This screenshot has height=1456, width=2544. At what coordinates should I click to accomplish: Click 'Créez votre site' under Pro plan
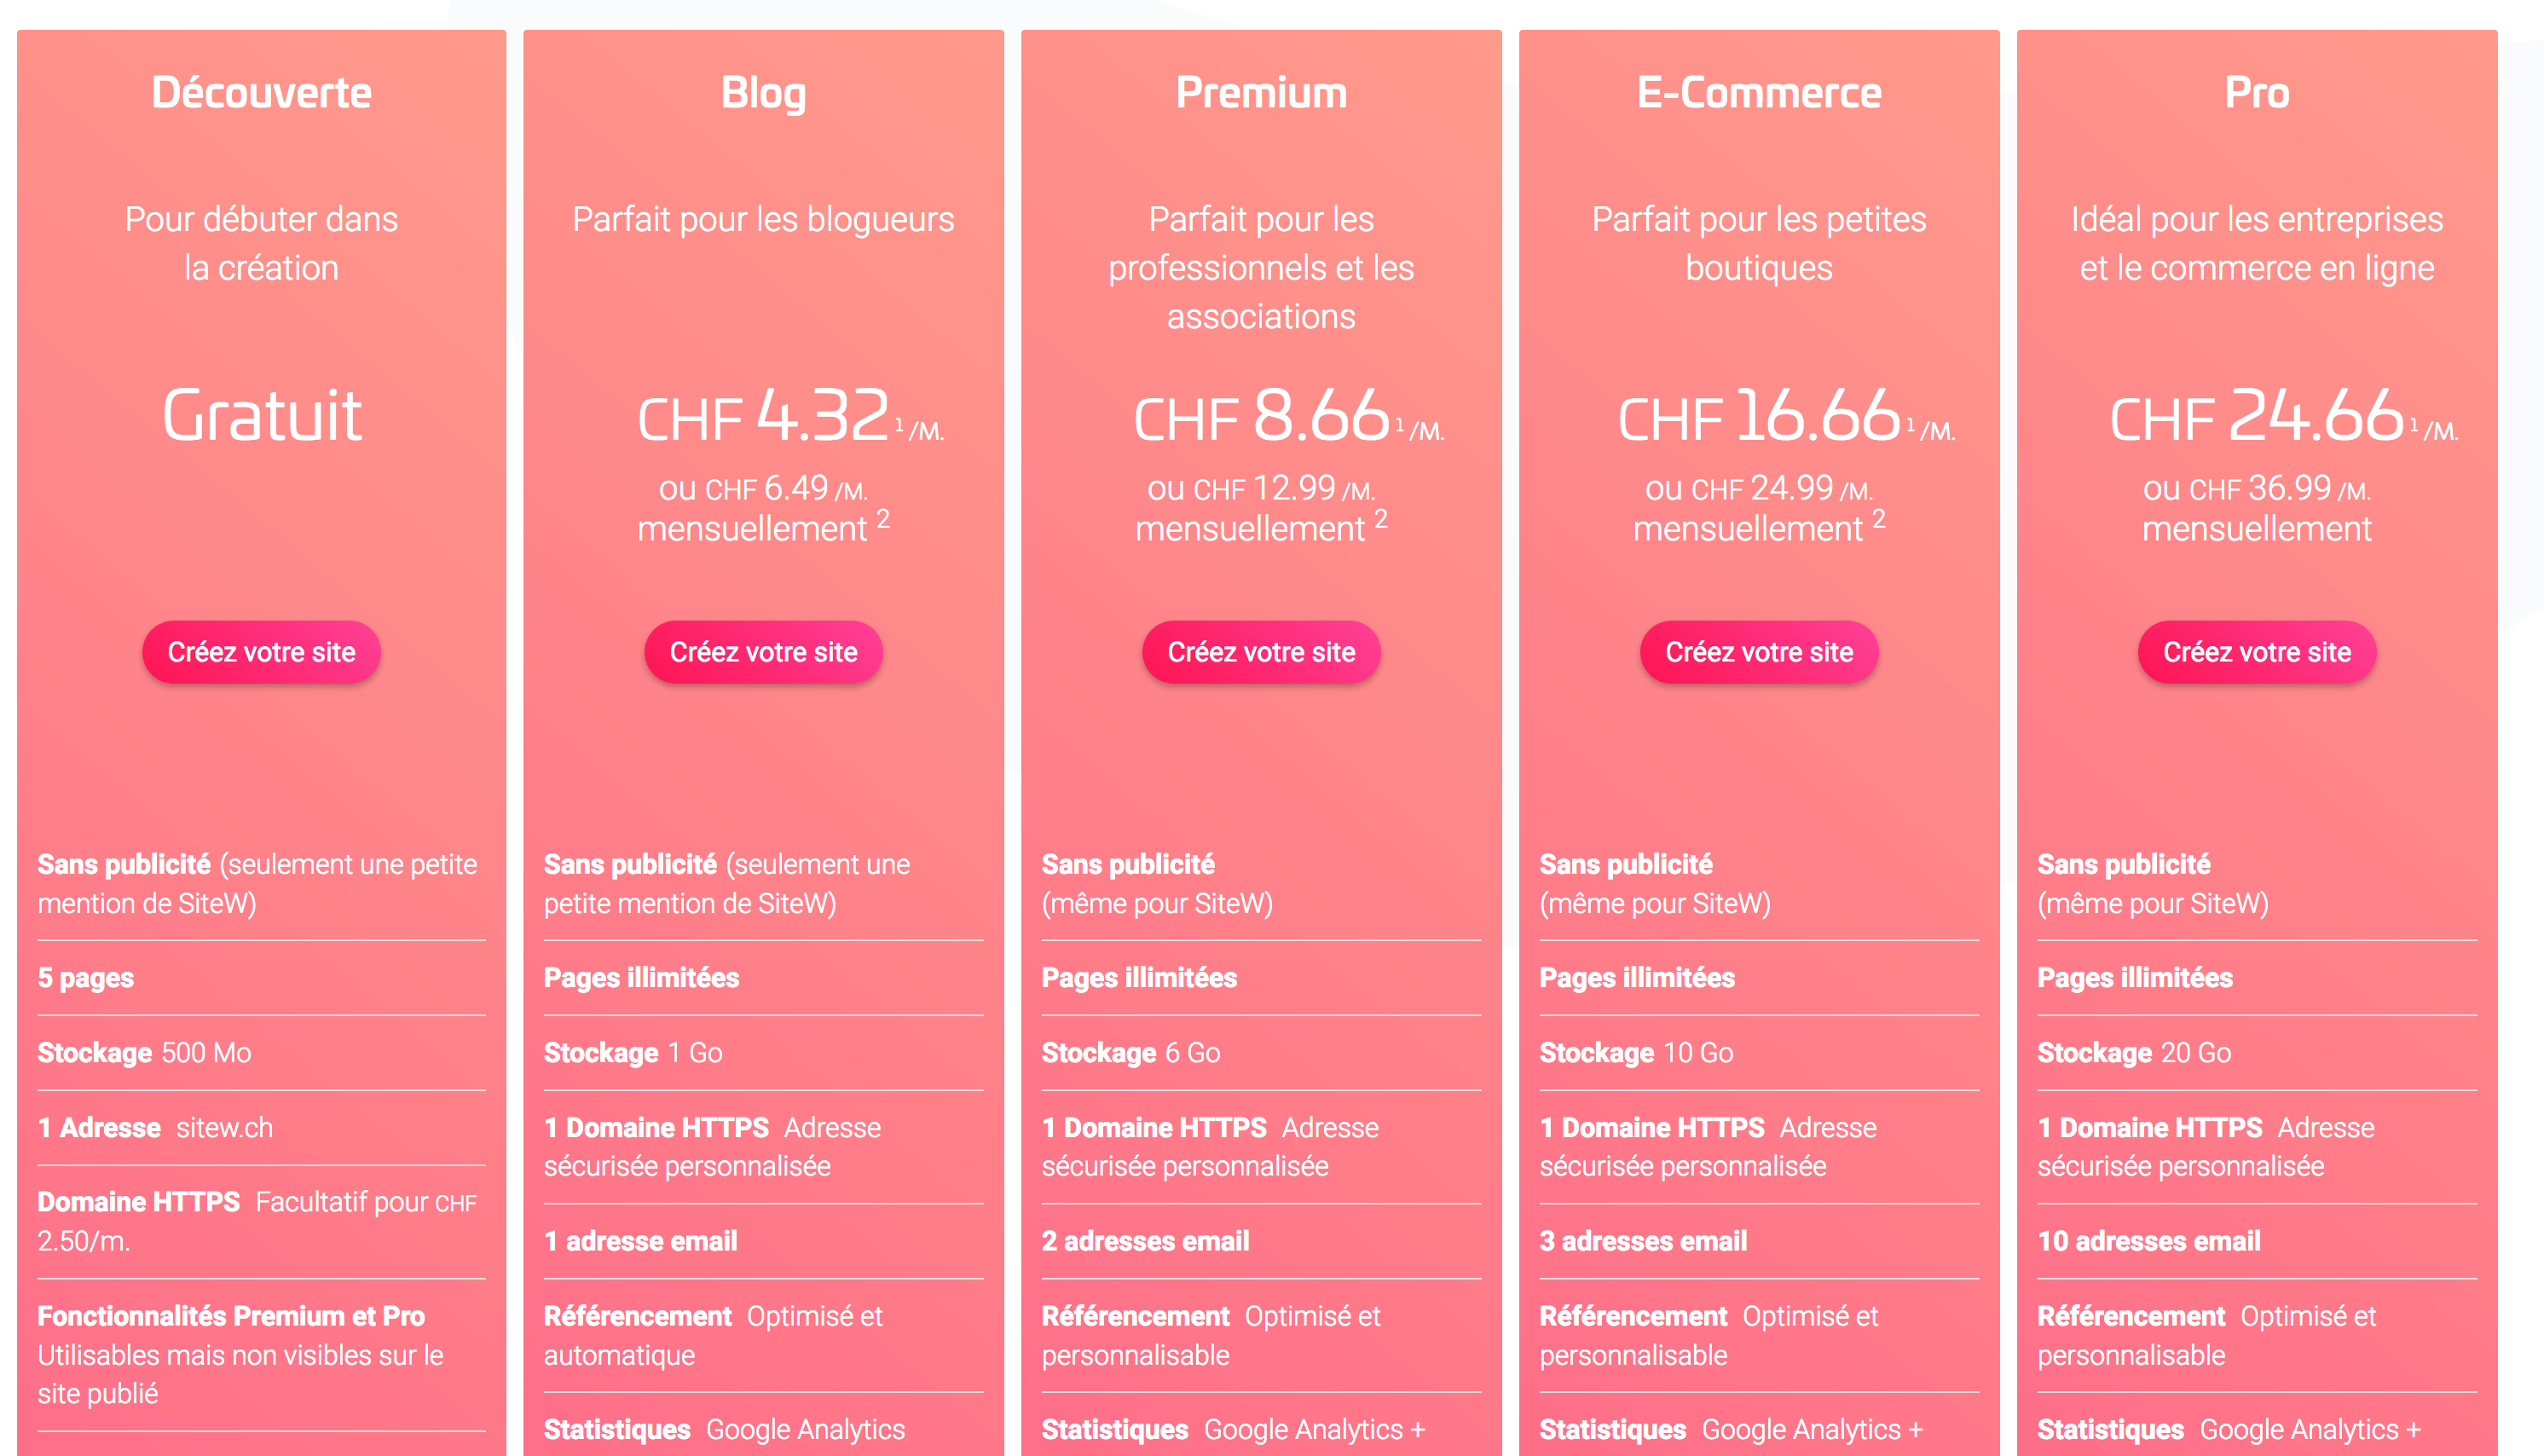2257,652
